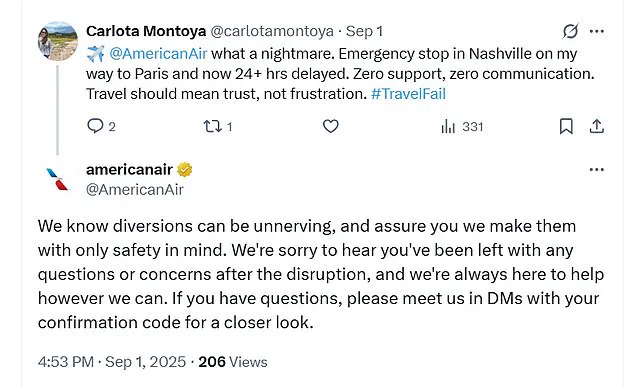Open the three-dot menu on Carlota's tweet
Screen dimensions: 634x387
pyautogui.click(x=597, y=31)
